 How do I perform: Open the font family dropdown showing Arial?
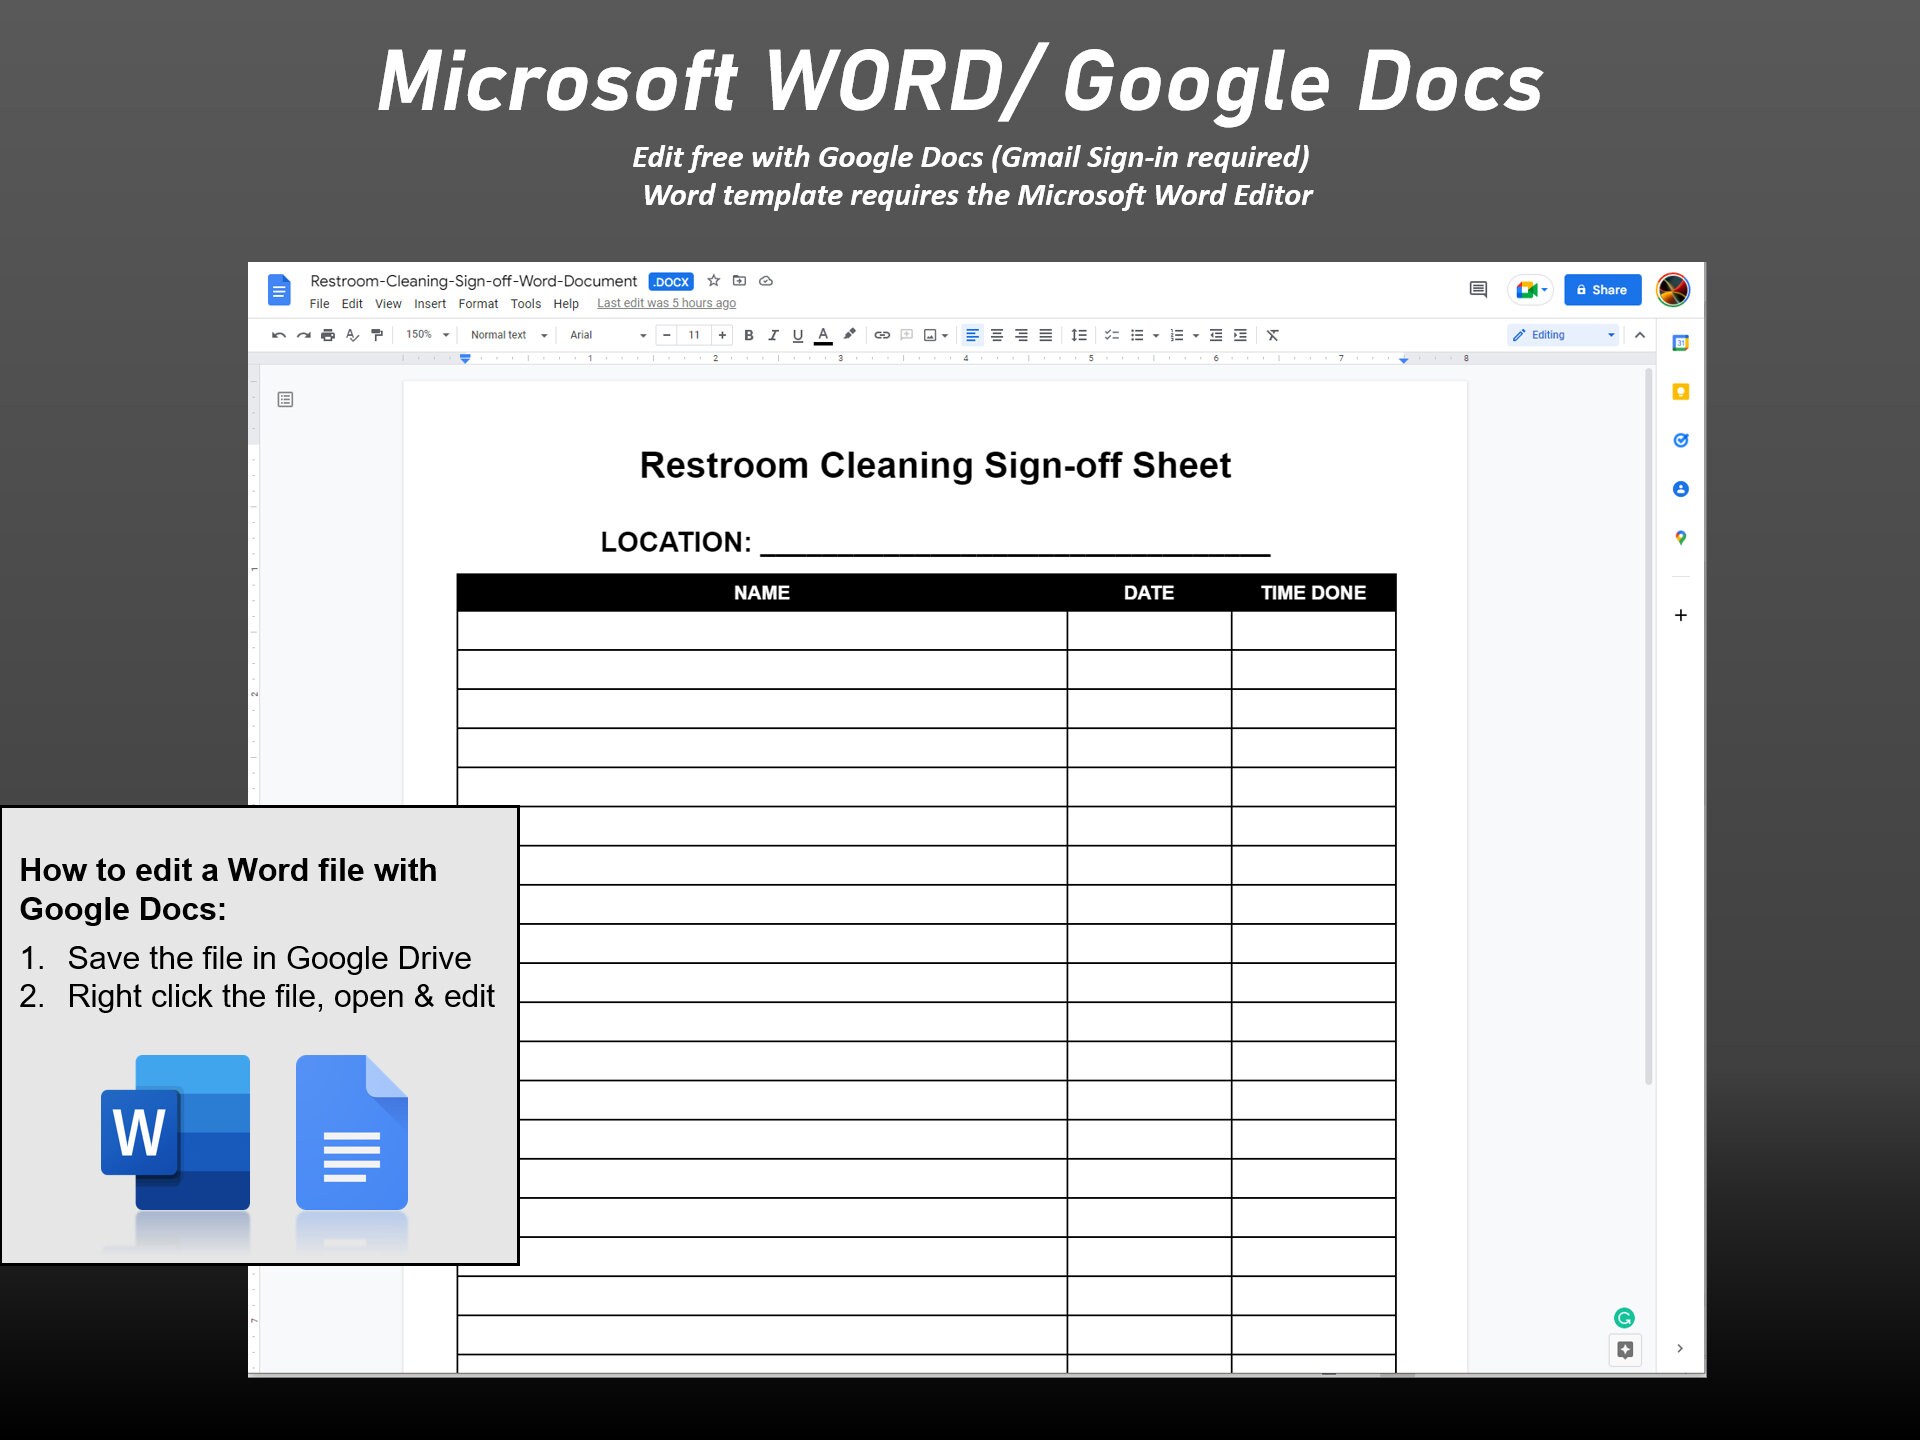(x=605, y=335)
